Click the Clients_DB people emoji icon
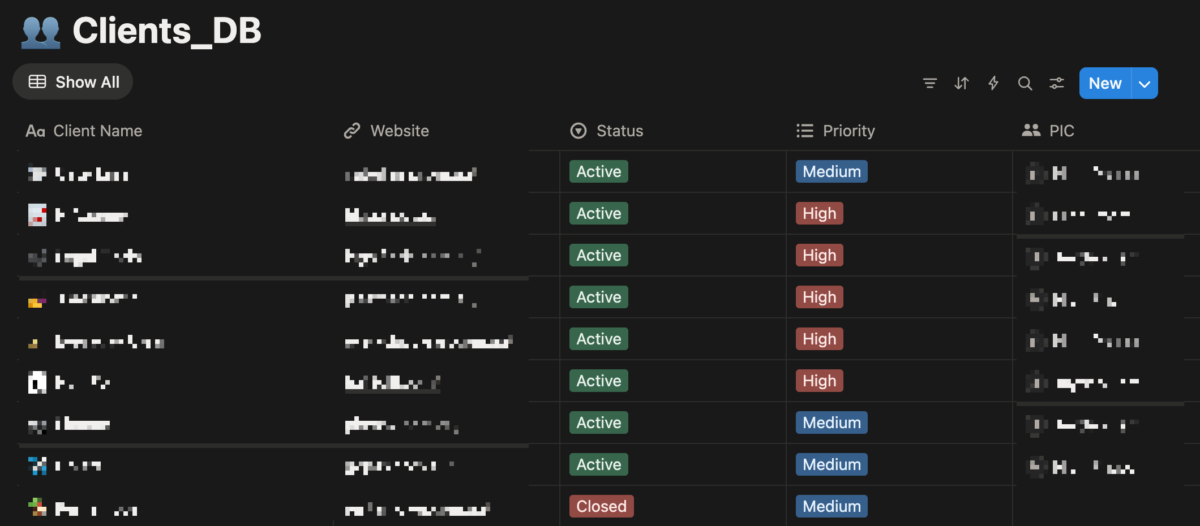This screenshot has height=526, width=1200. [x=41, y=32]
